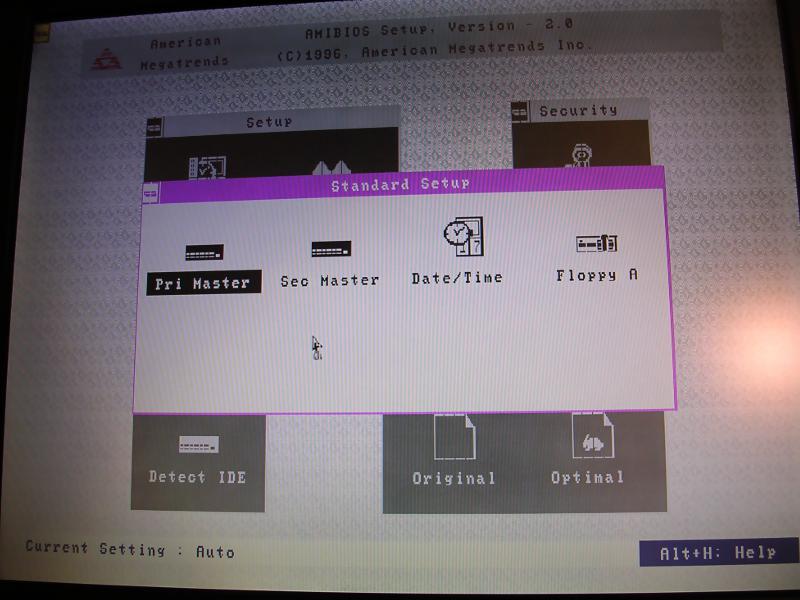Open the Security window control menu box

pos(519,112)
